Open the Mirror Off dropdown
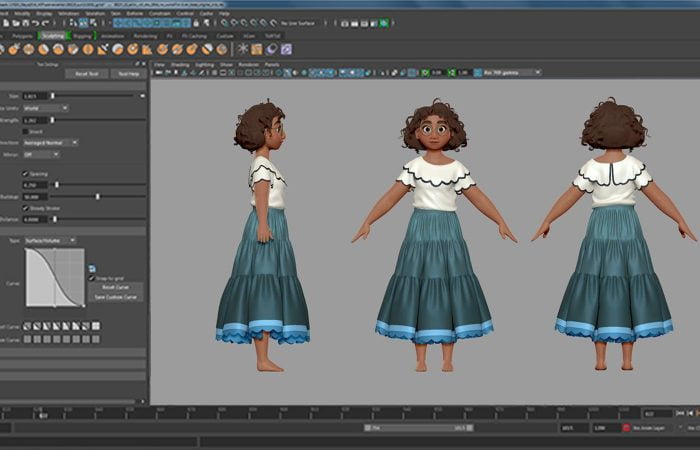 41,154
